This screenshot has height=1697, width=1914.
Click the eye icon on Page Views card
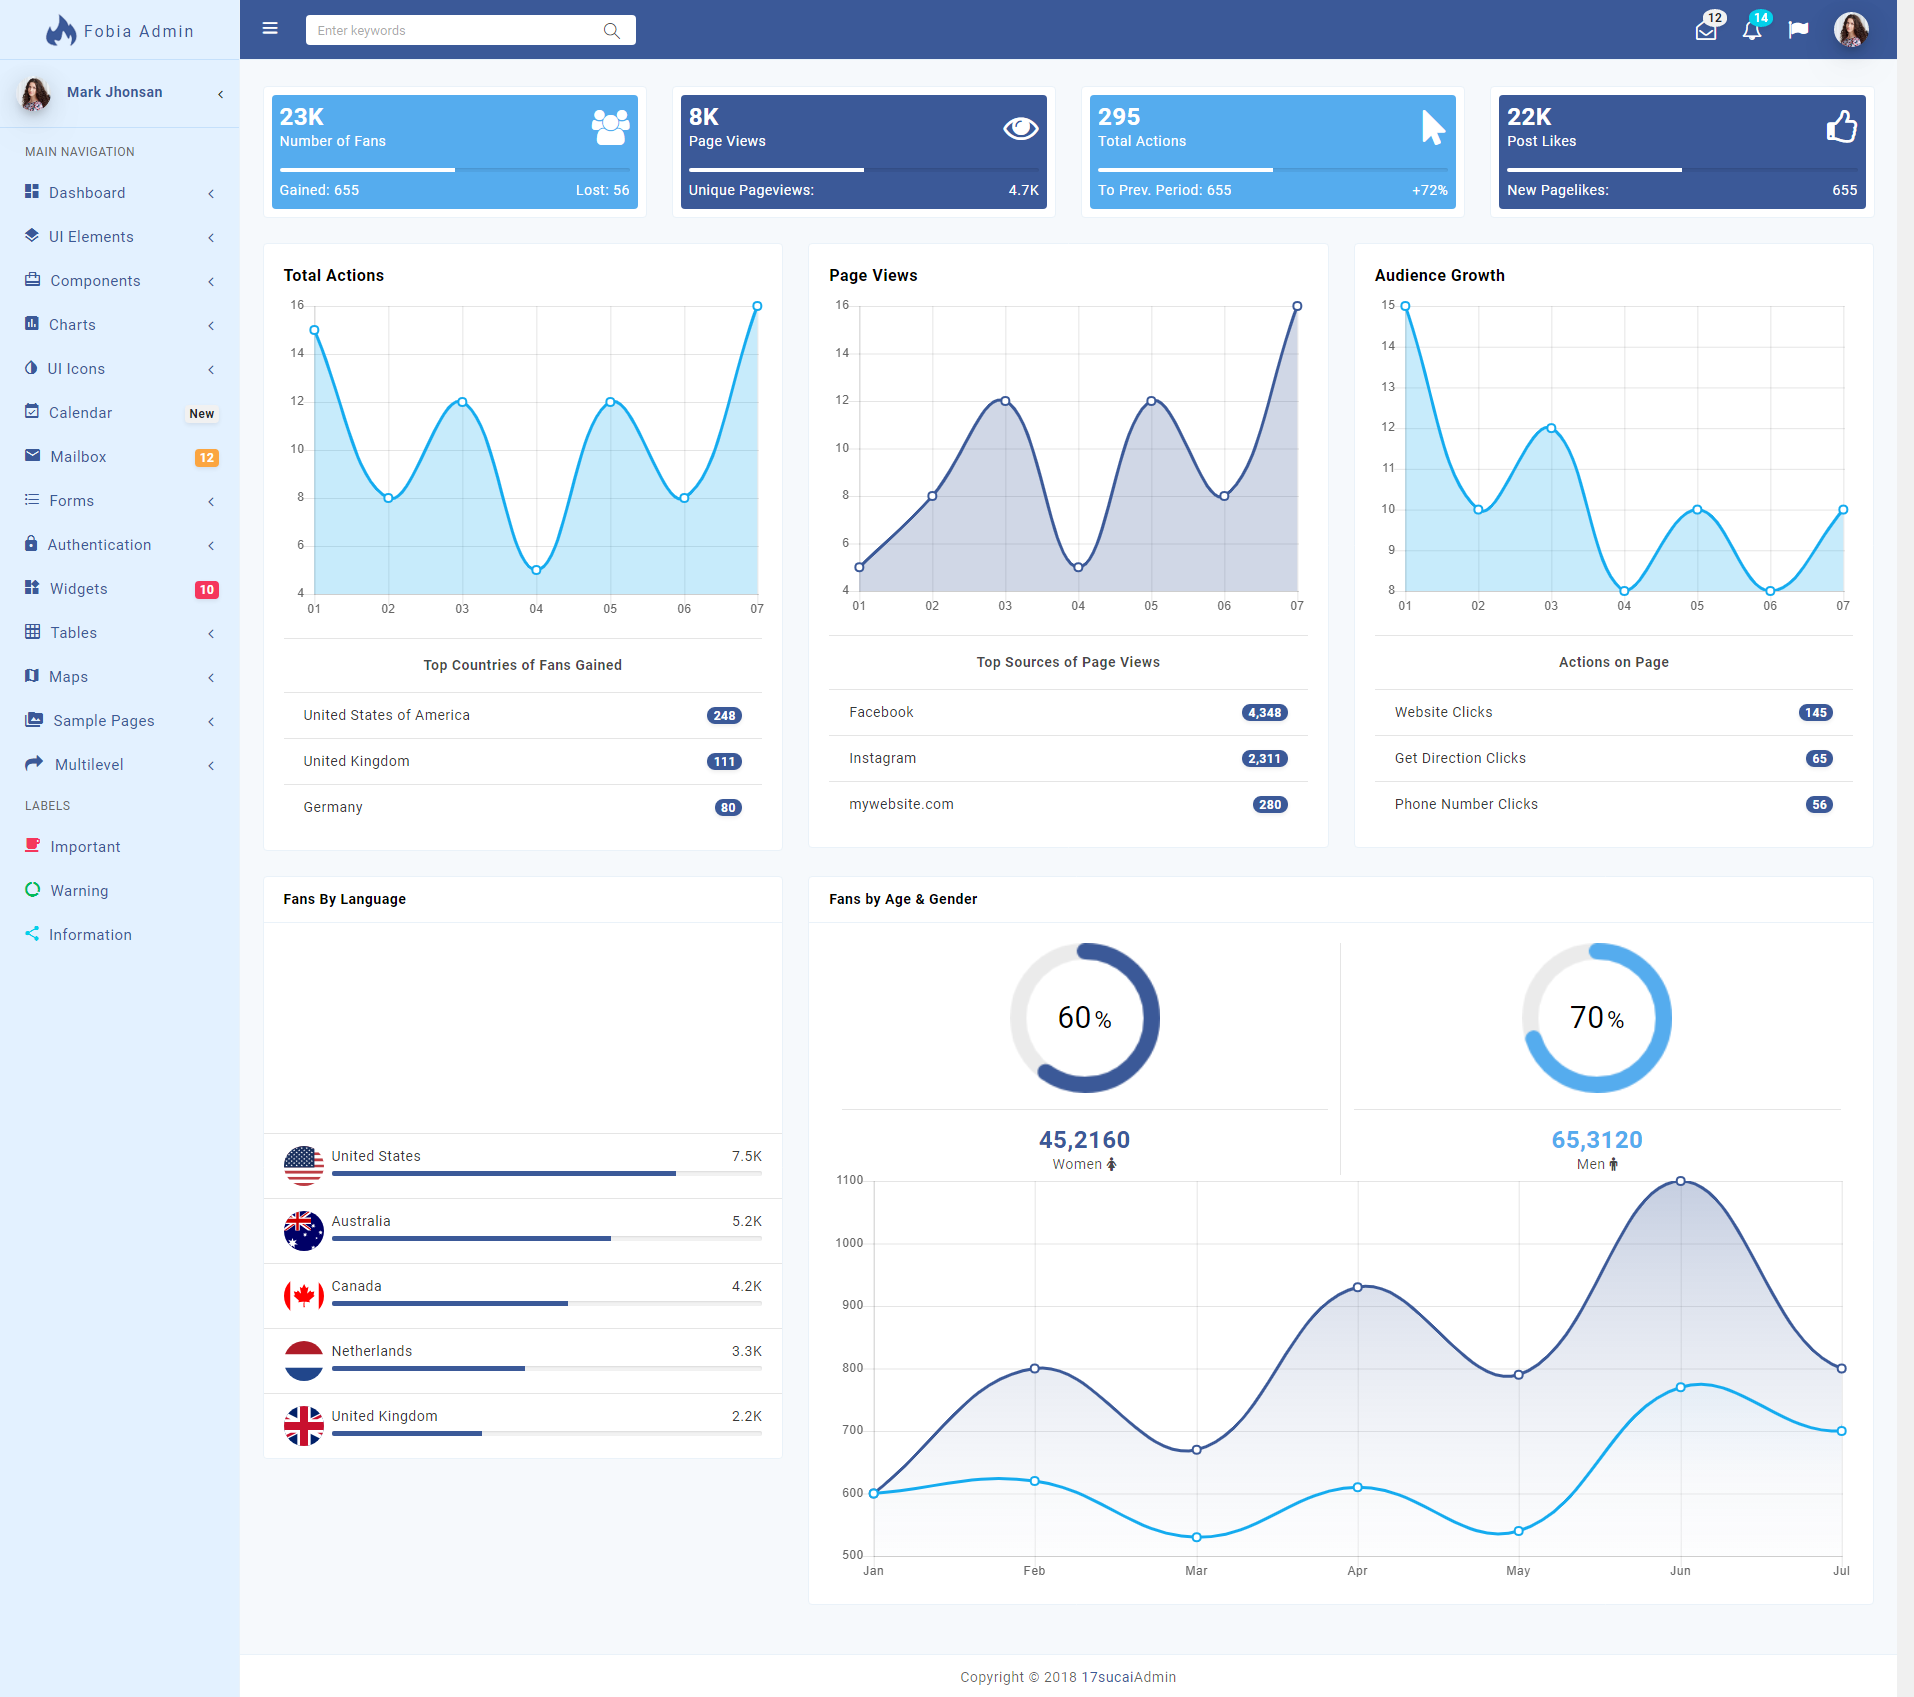tap(1020, 128)
